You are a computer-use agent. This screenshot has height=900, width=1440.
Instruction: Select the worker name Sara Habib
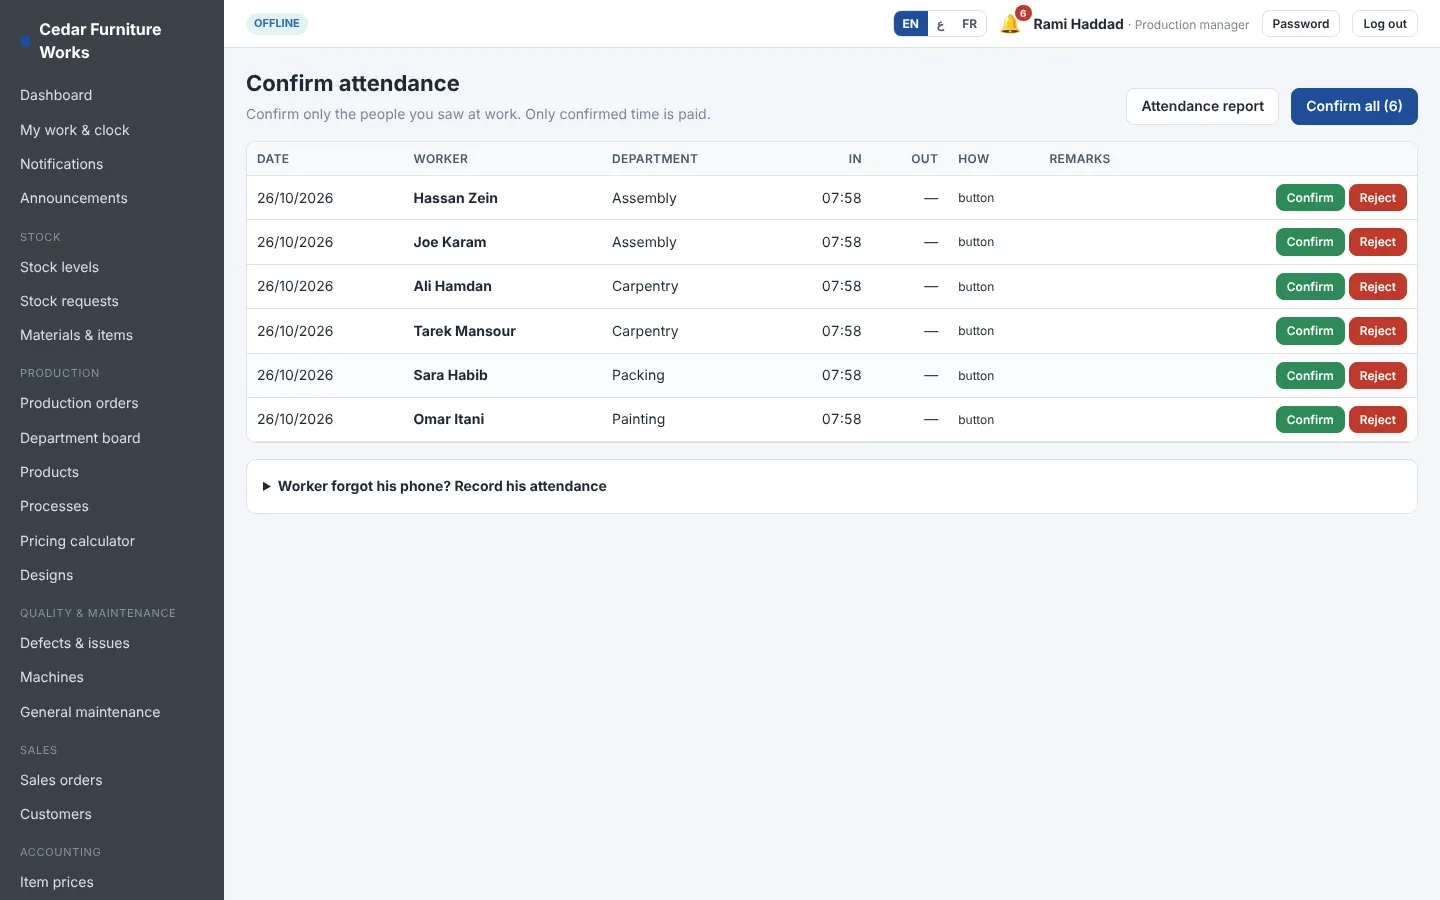pos(450,375)
